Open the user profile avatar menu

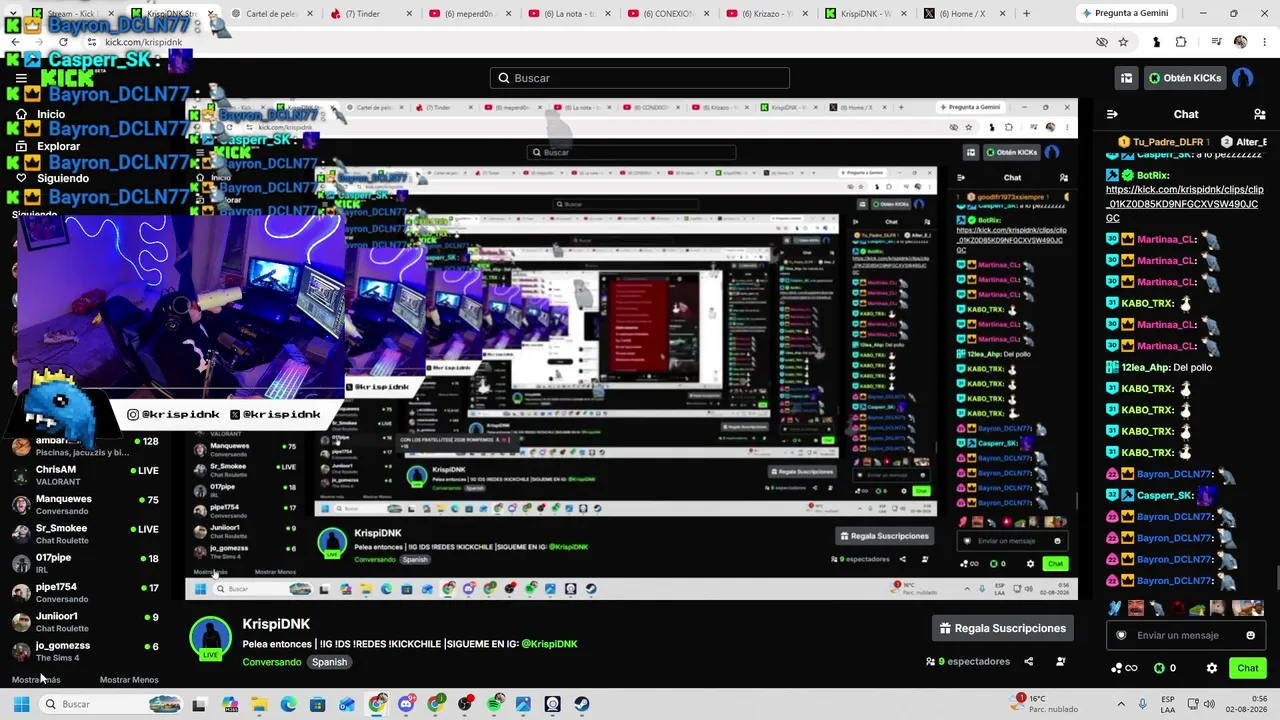pyautogui.click(x=1242, y=78)
